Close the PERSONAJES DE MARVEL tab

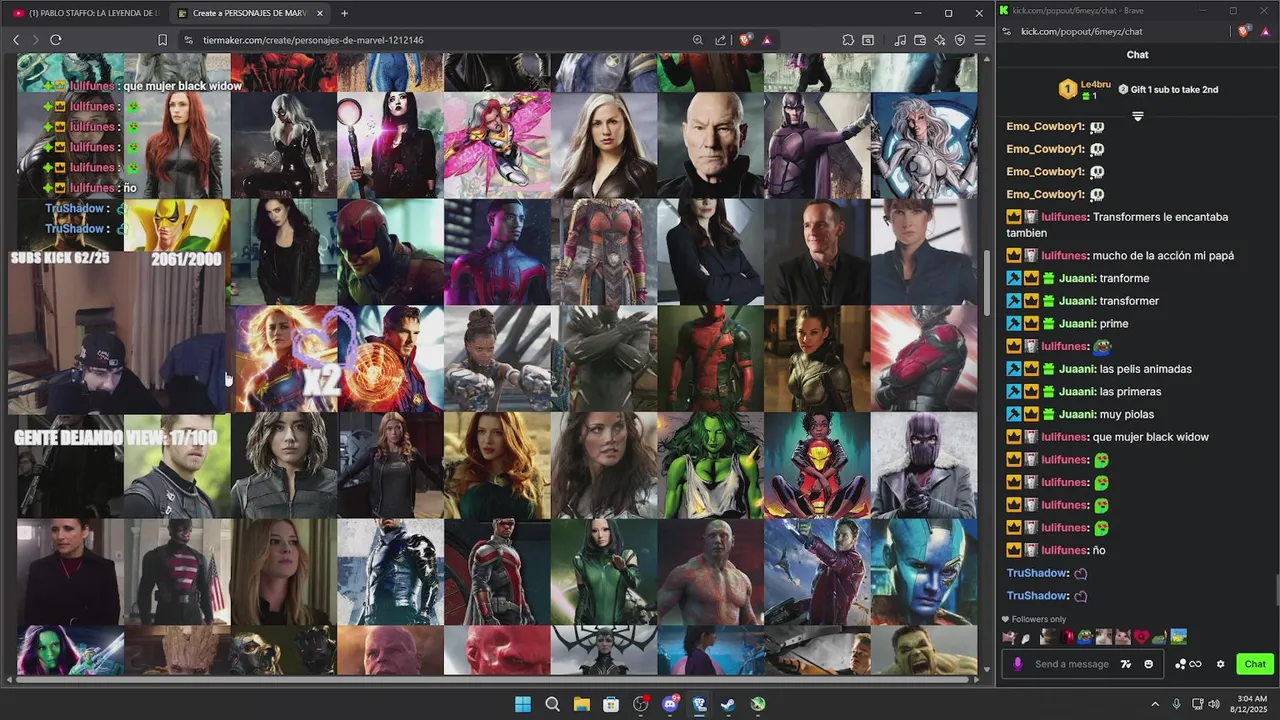tap(320, 13)
